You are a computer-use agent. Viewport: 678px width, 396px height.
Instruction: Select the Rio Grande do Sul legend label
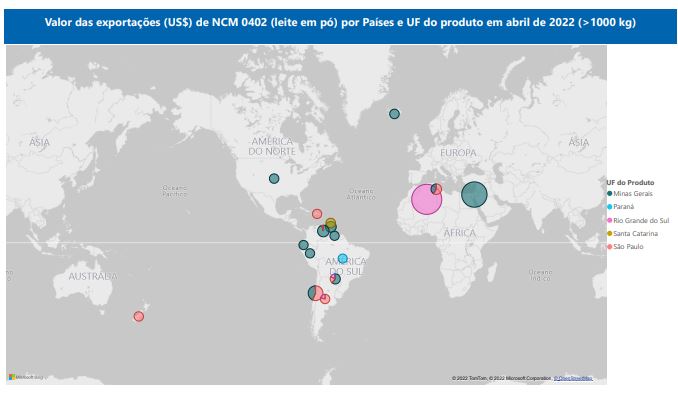641,220
